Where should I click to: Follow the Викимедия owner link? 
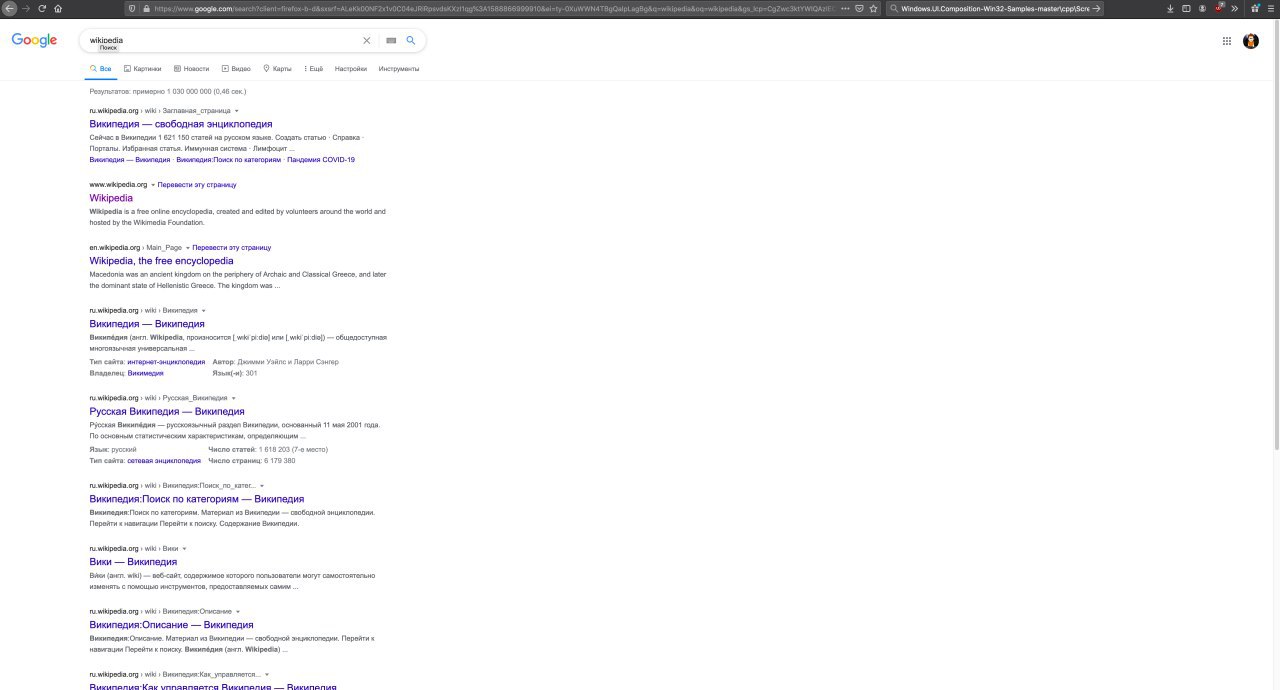pyautogui.click(x=146, y=373)
